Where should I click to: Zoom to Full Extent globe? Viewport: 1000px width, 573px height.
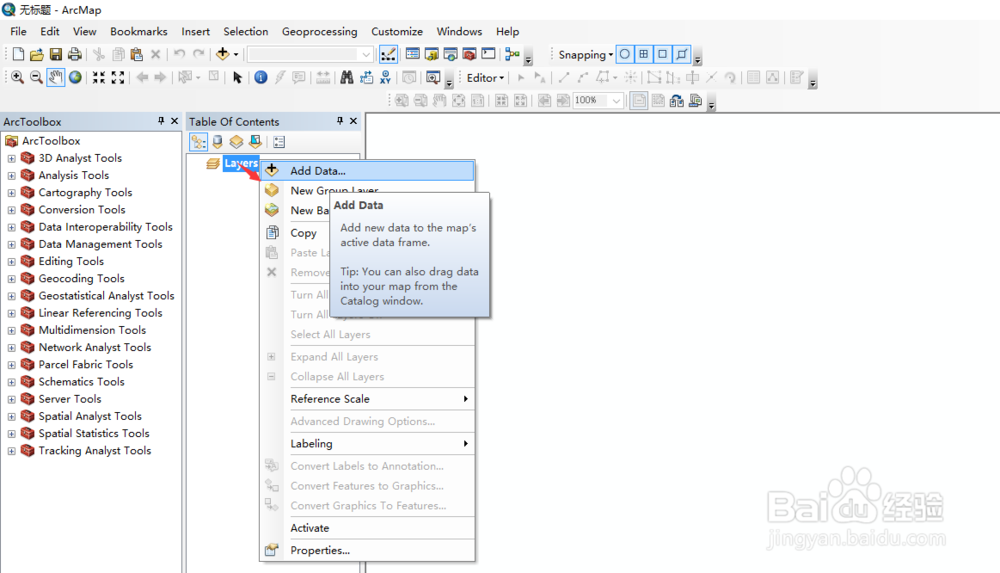[x=75, y=77]
